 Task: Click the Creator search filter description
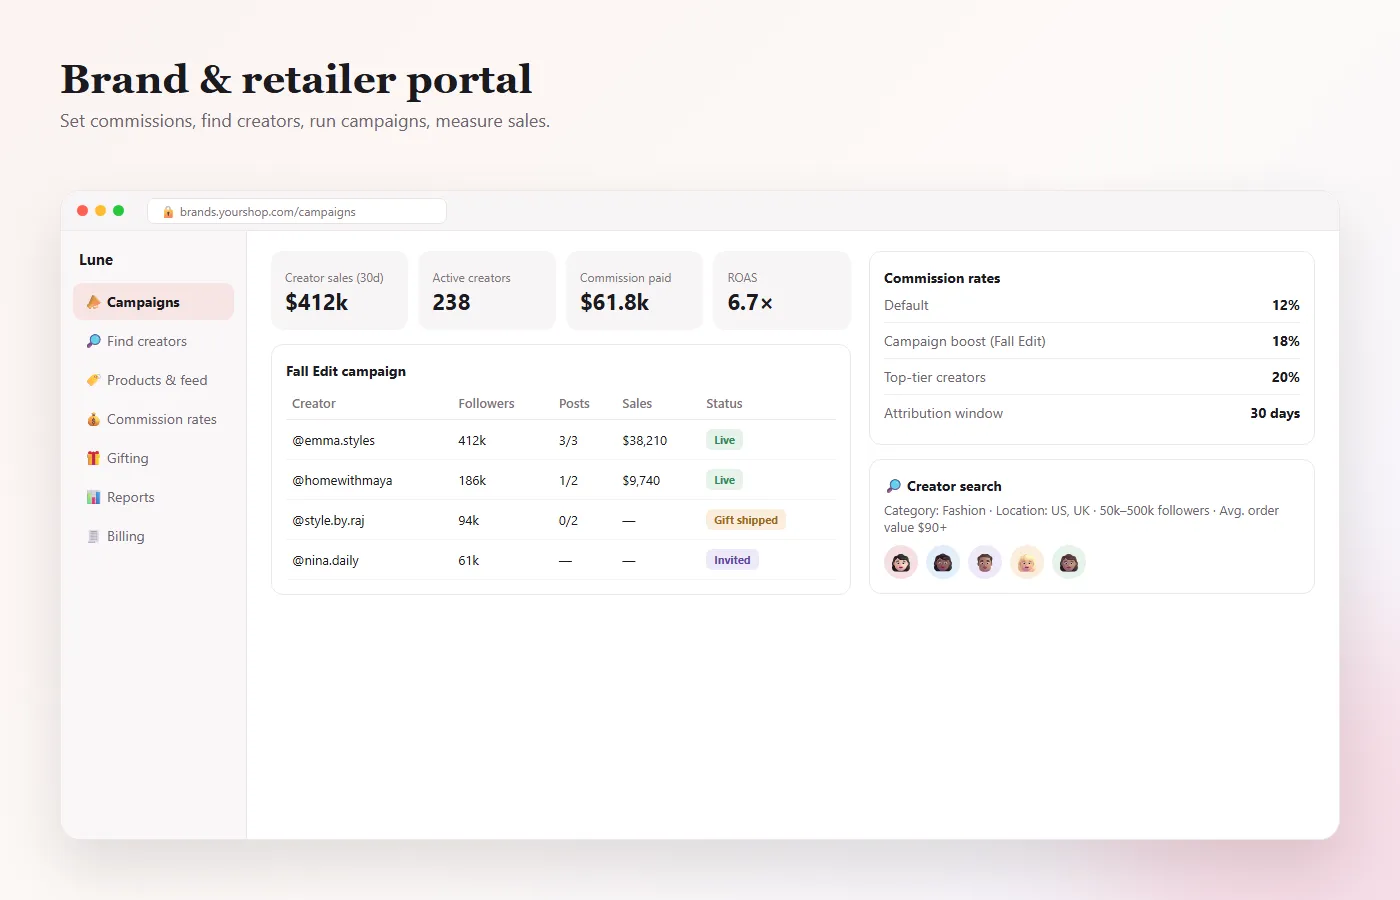click(1081, 519)
